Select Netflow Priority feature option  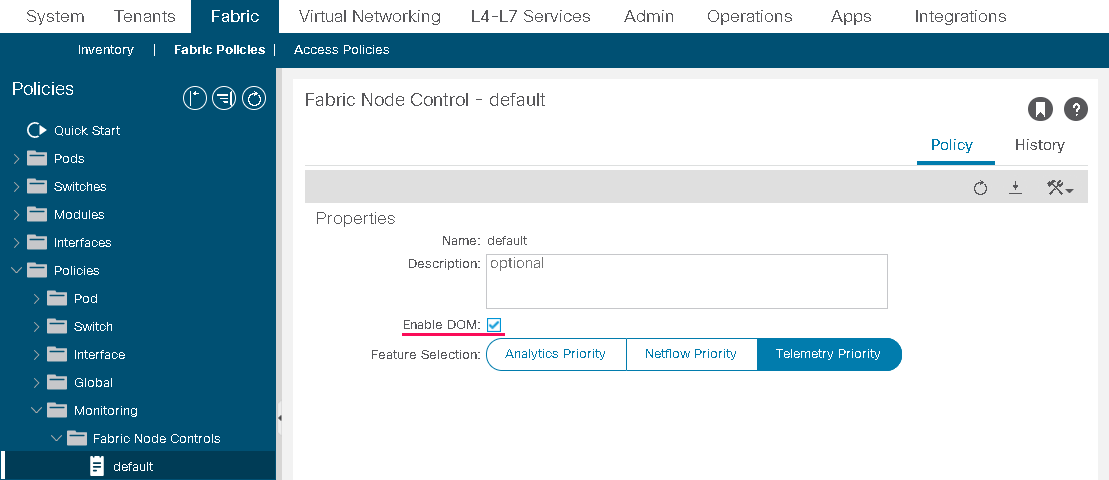click(x=690, y=354)
